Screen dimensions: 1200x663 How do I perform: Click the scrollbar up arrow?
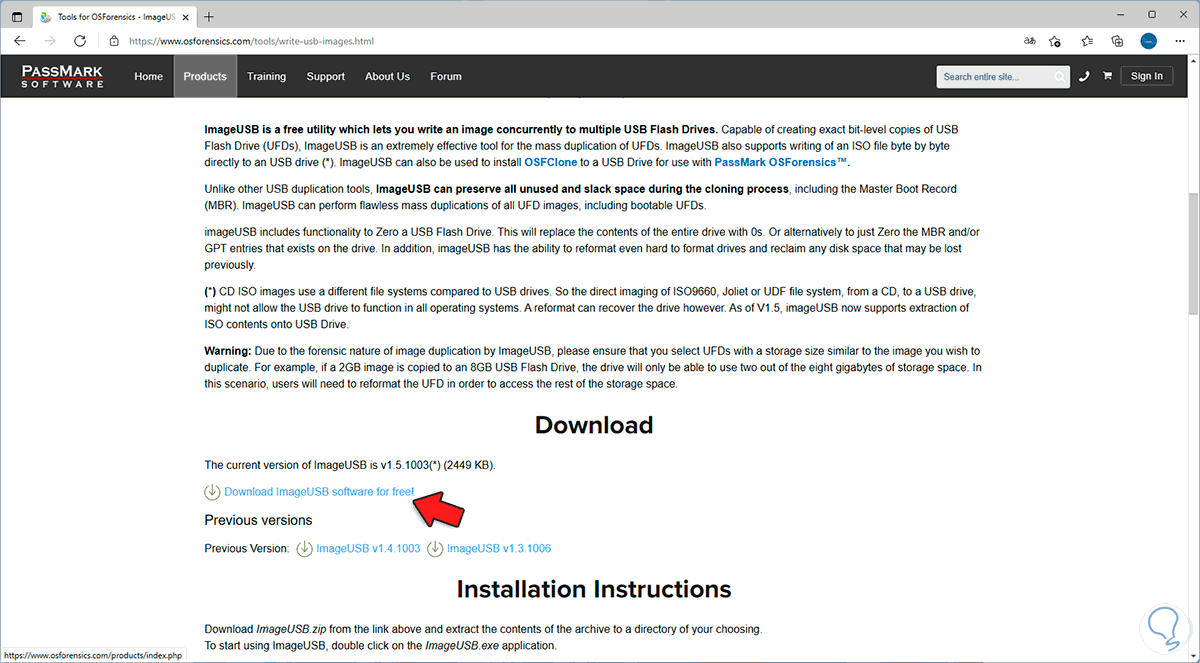click(1192, 62)
